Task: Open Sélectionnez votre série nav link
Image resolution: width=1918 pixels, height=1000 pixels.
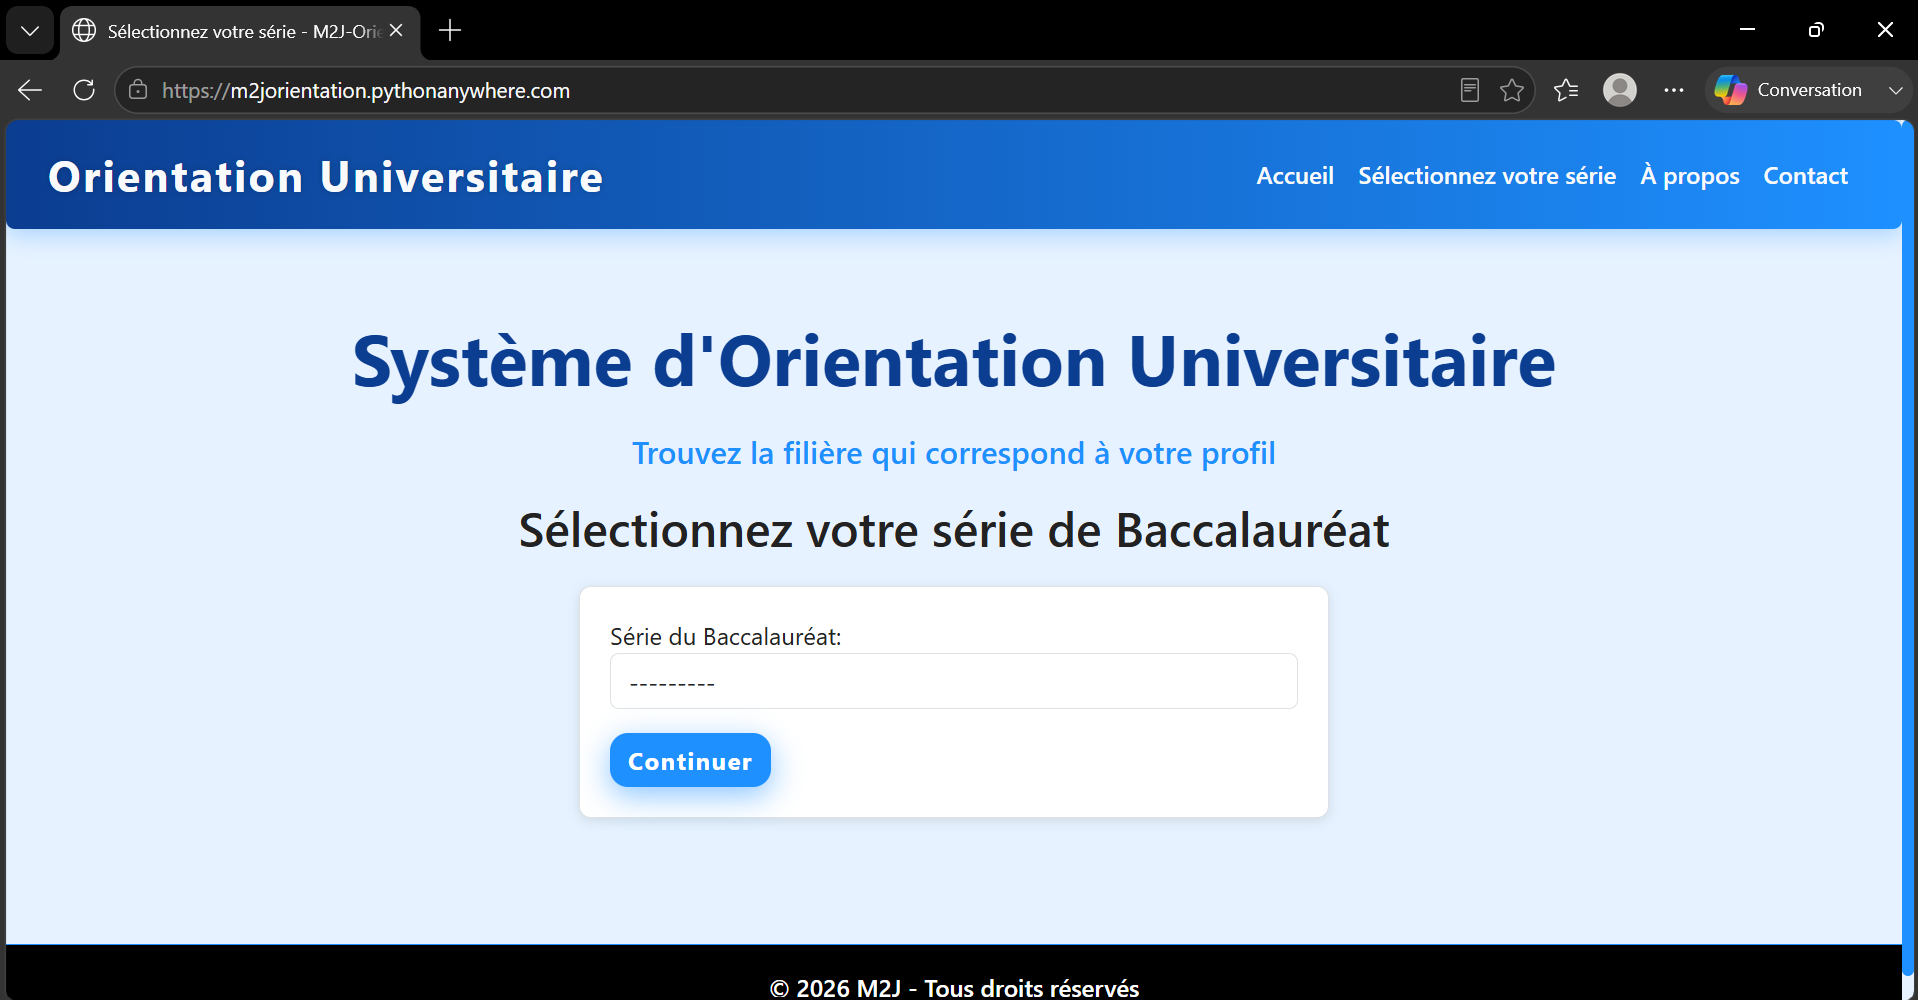Action: pyautogui.click(x=1487, y=176)
